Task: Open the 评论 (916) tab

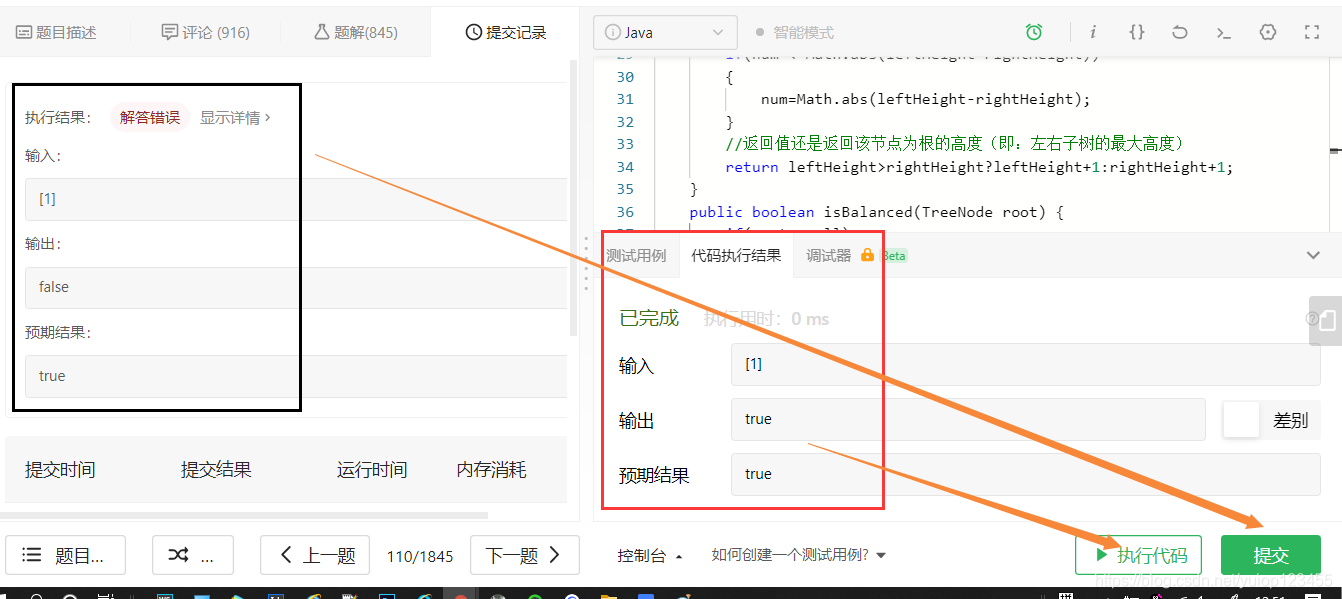Action: point(205,32)
